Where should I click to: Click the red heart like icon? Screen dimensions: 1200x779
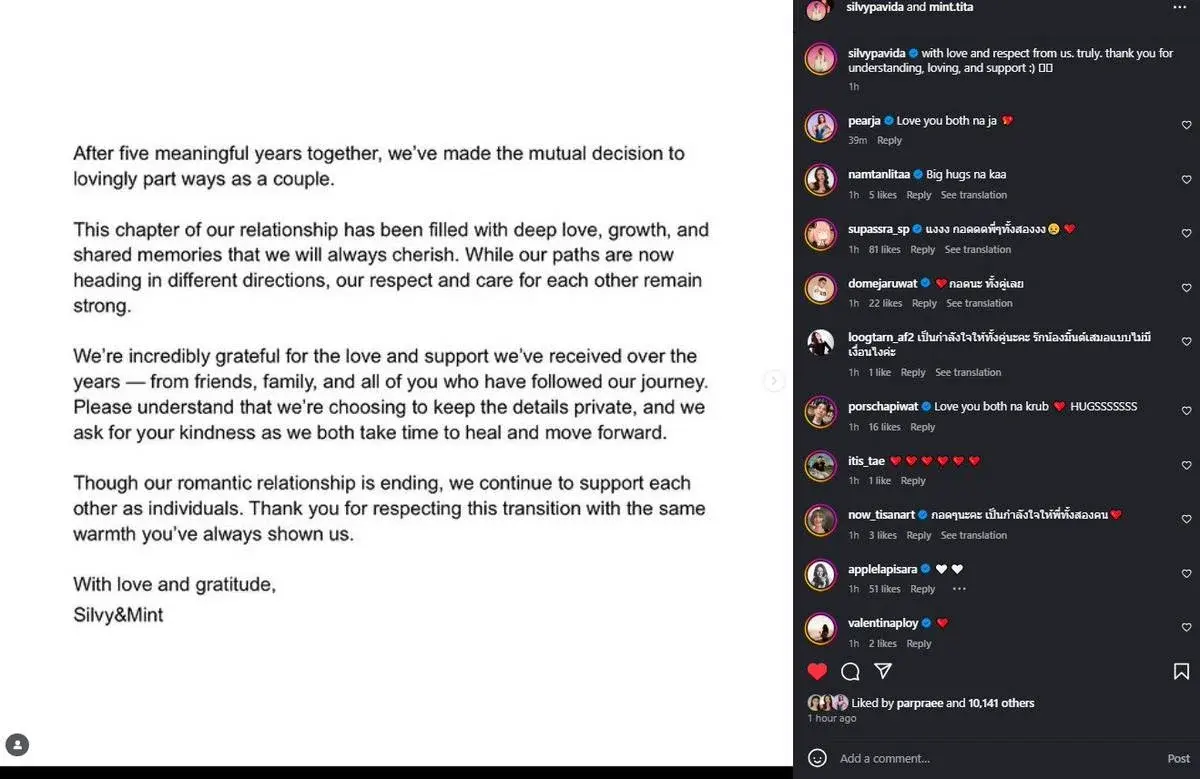[818, 671]
